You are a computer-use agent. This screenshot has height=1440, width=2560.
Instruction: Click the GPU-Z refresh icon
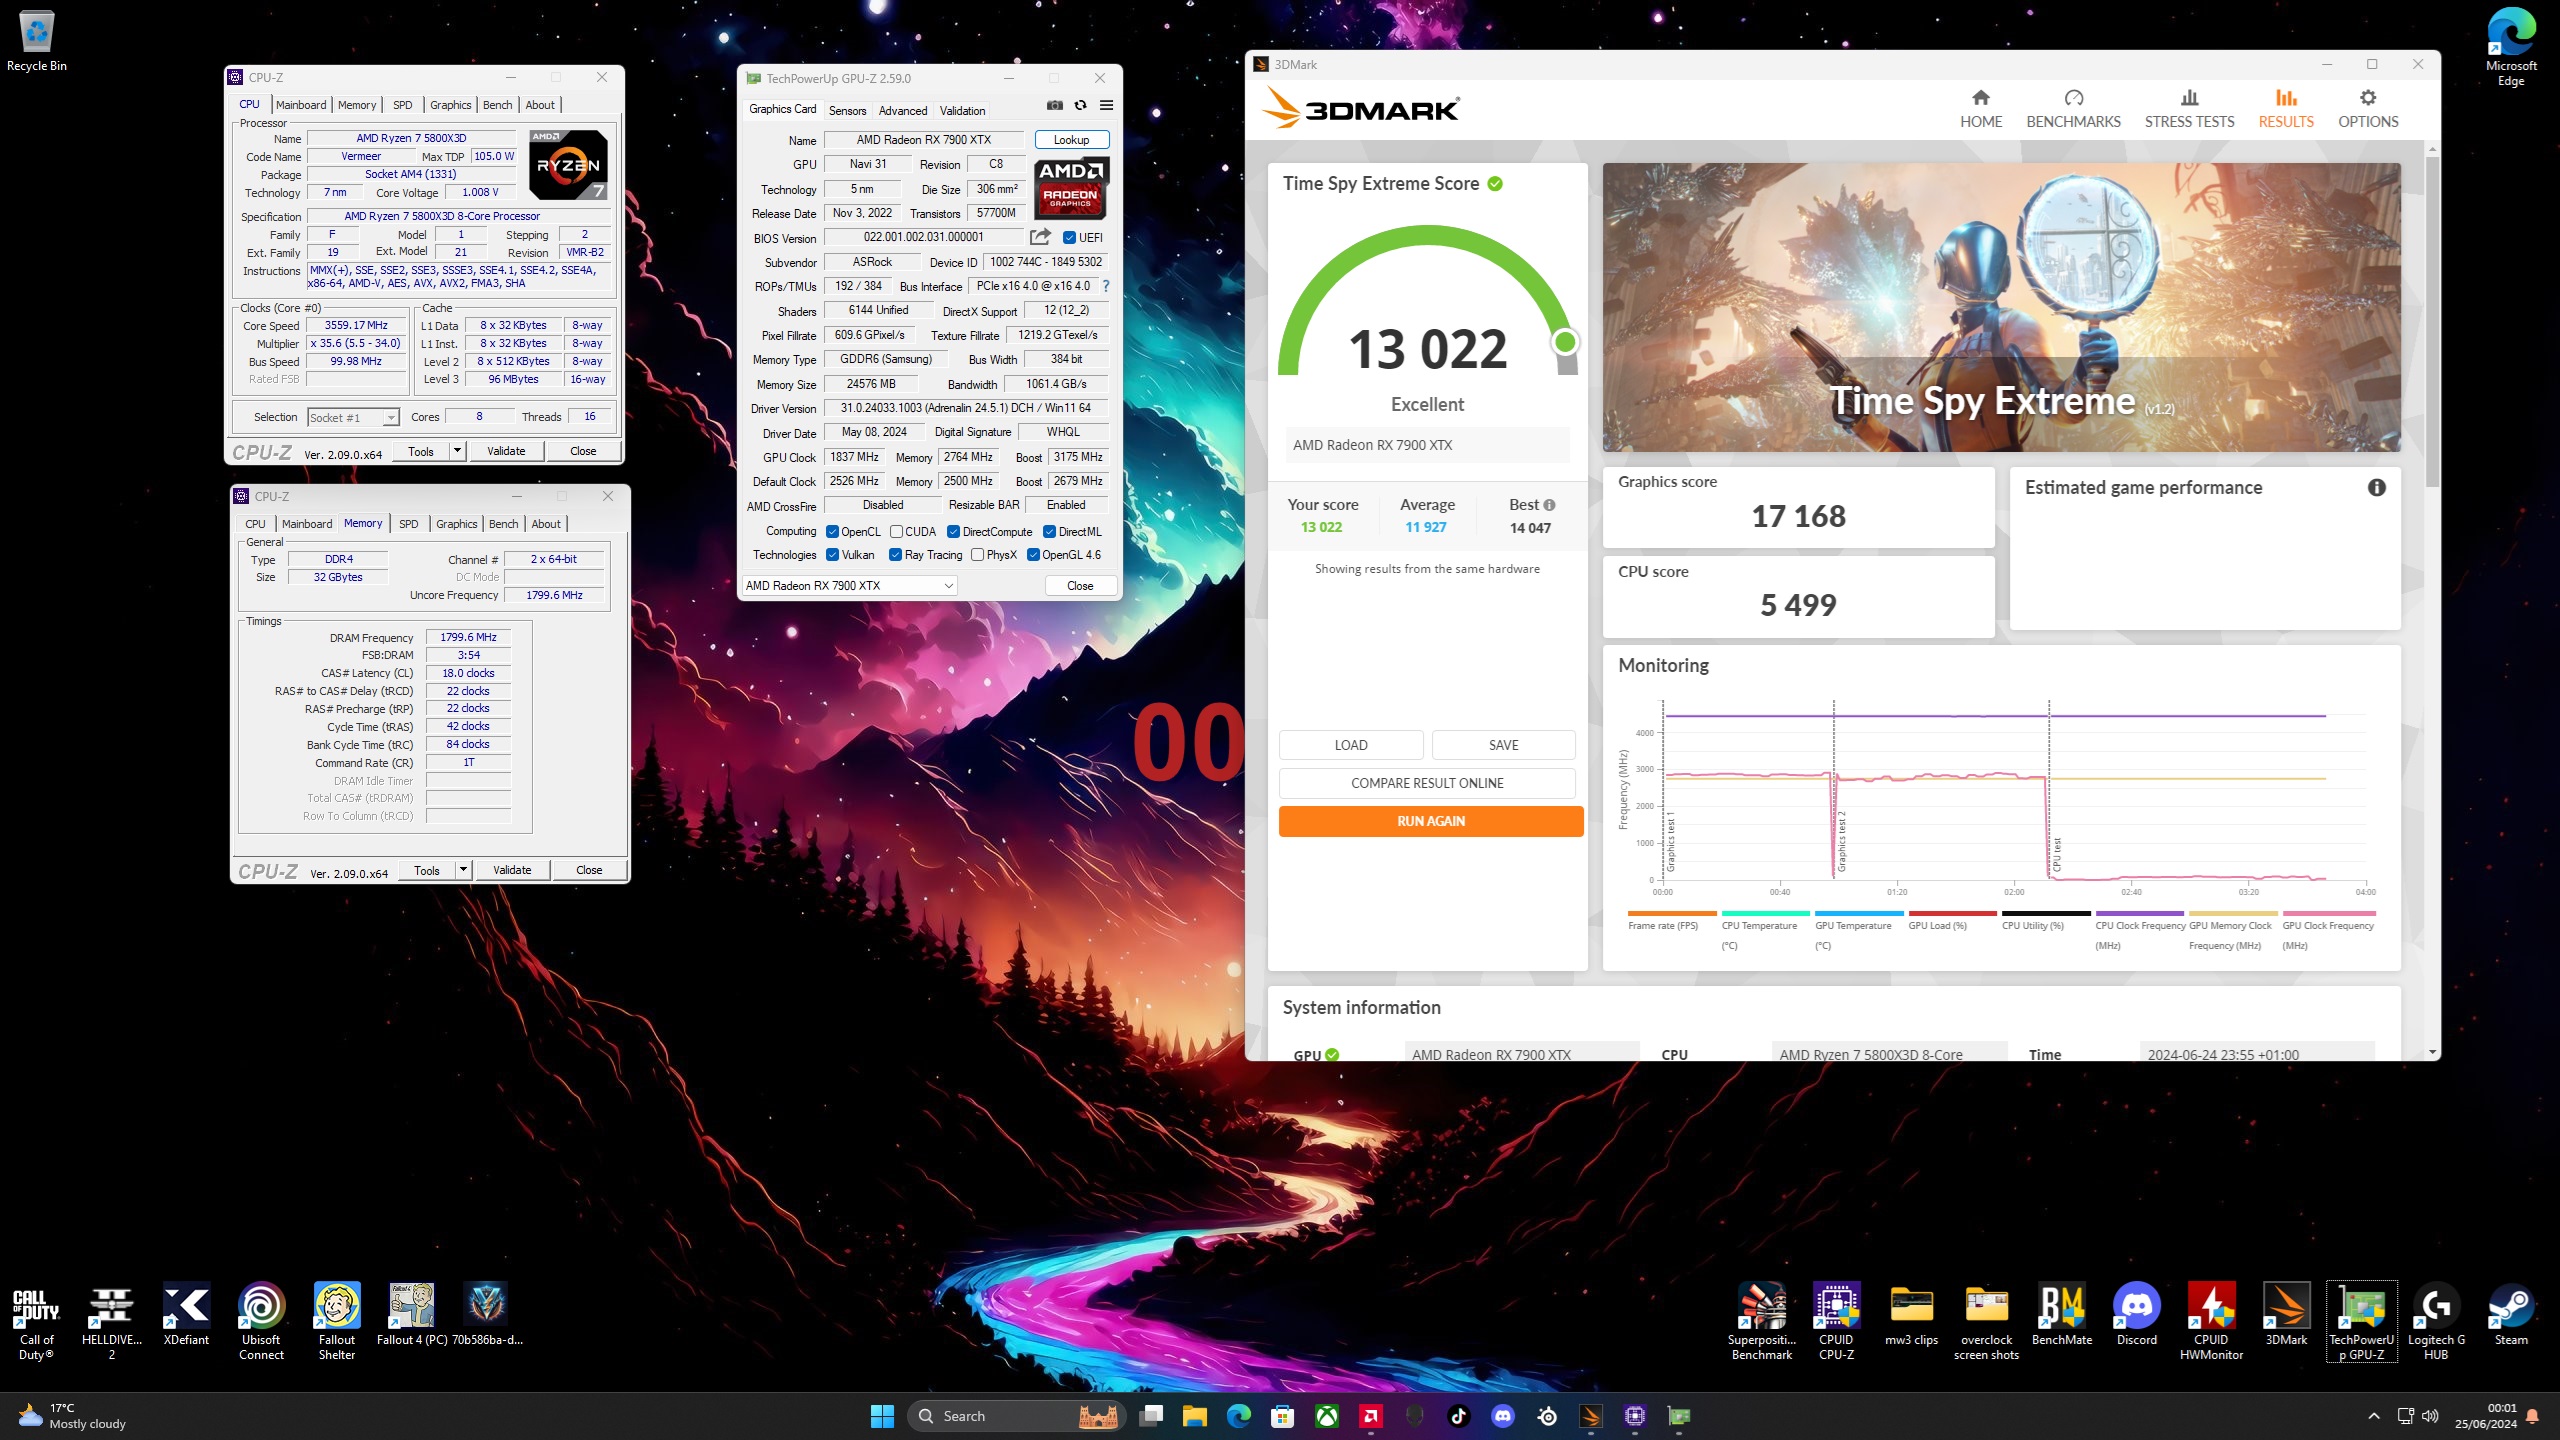pos(1080,105)
